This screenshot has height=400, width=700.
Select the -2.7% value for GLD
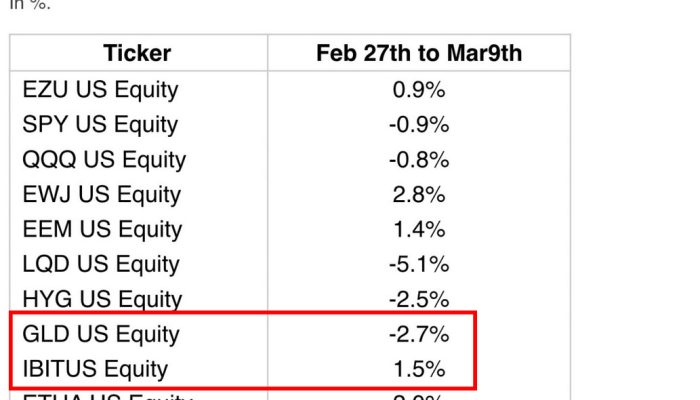click(x=419, y=334)
